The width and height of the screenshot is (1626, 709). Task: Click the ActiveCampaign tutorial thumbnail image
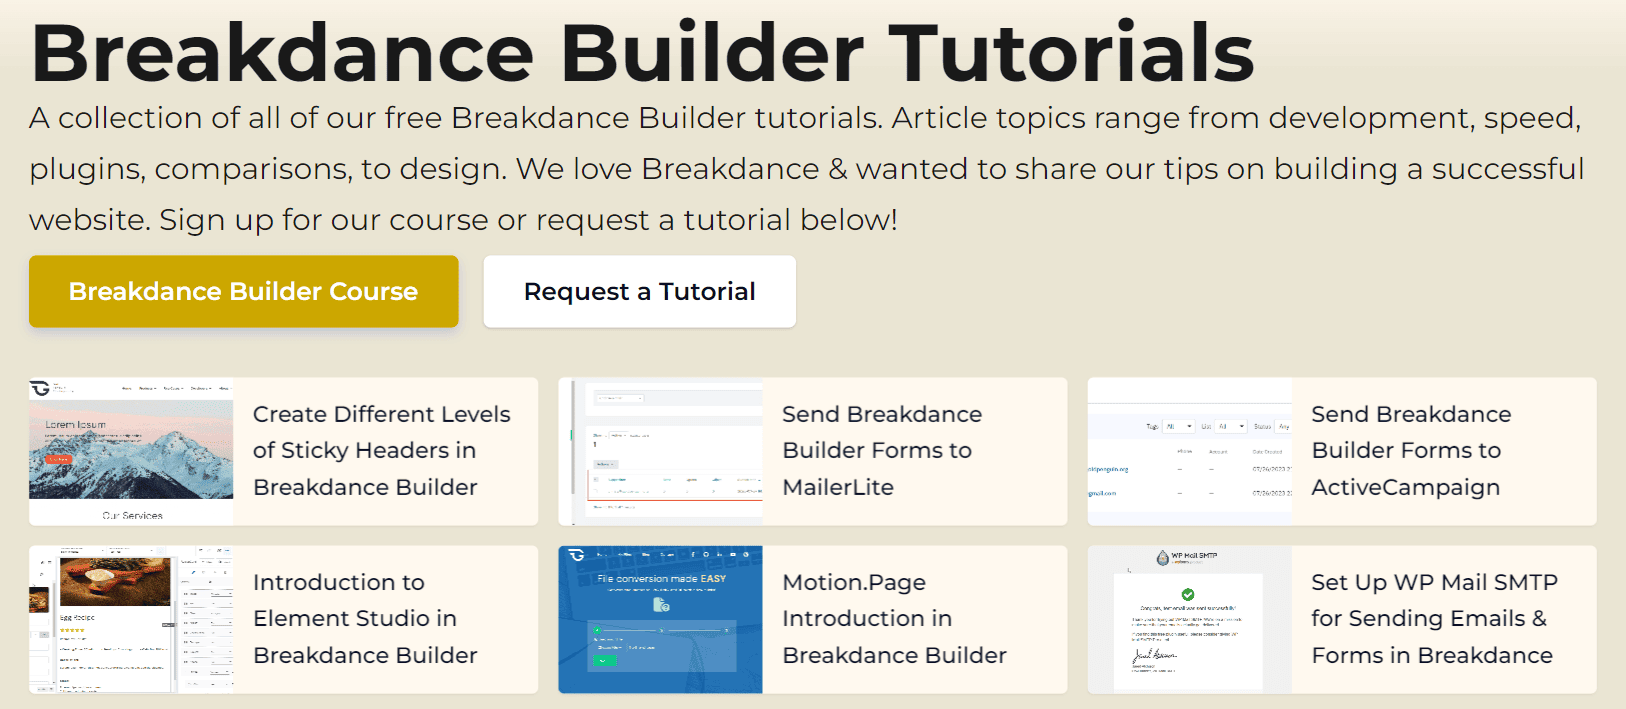click(1189, 451)
